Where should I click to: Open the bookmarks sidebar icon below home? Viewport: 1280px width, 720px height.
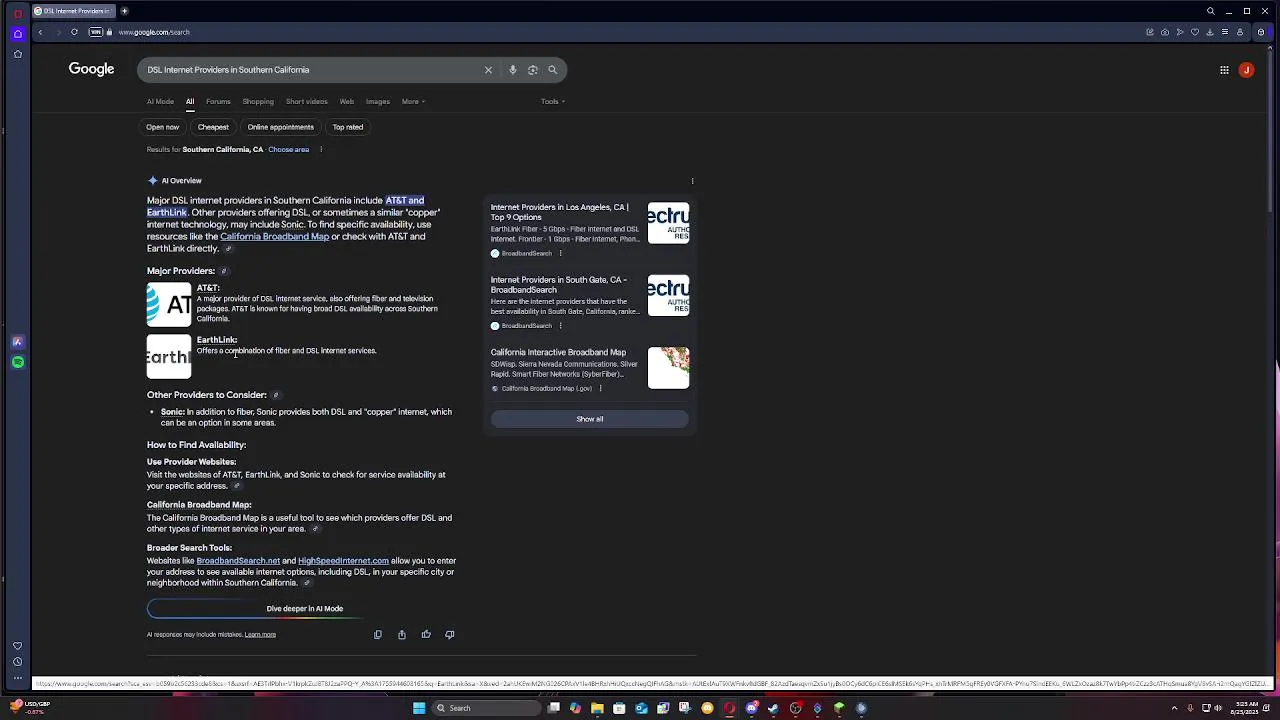click(x=17, y=54)
